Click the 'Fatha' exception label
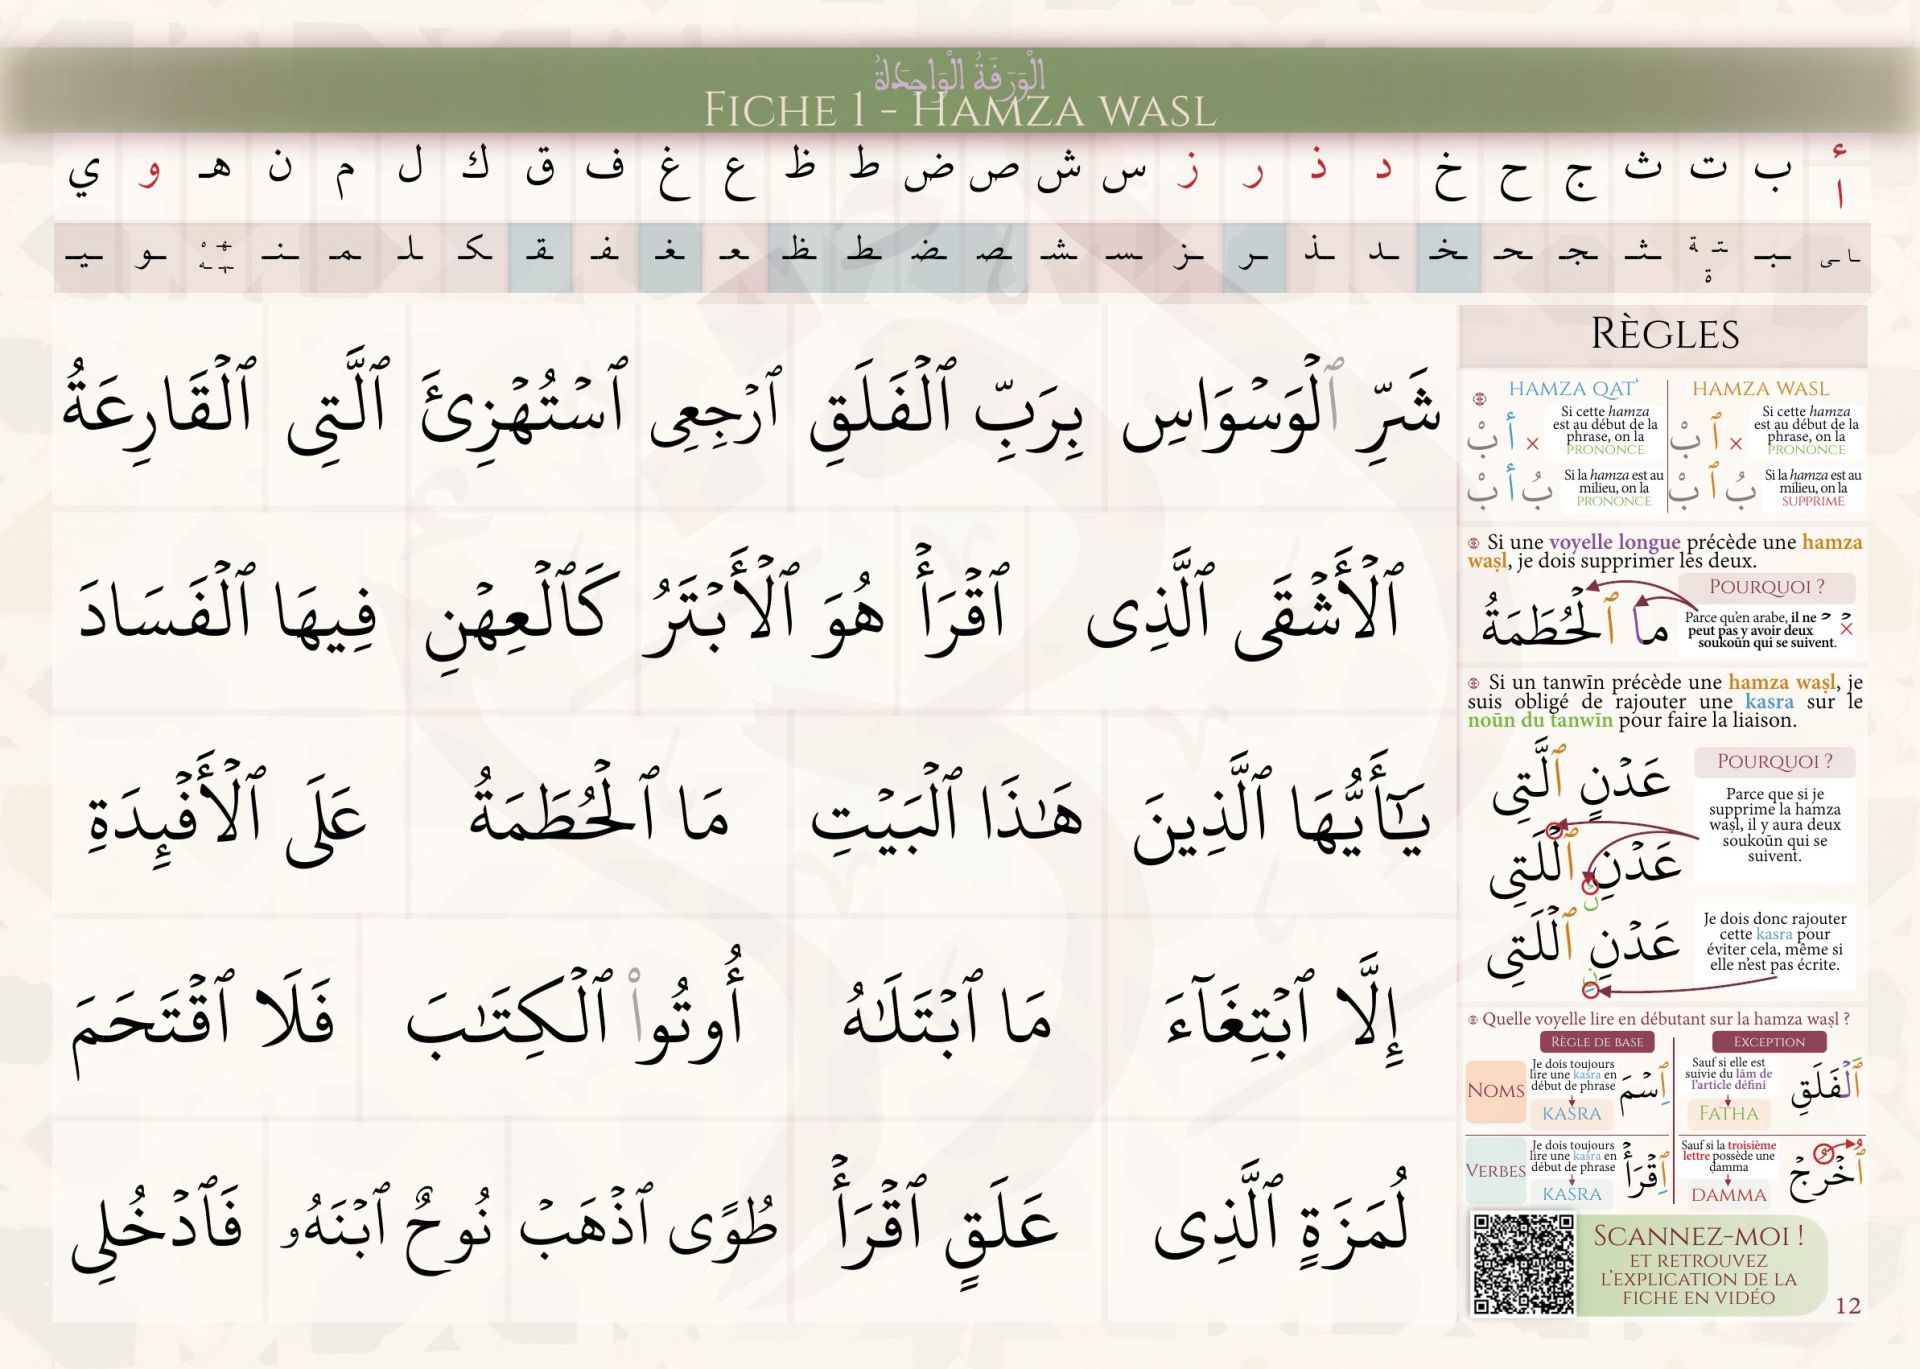1920x1369 pixels. pyautogui.click(x=1728, y=1113)
